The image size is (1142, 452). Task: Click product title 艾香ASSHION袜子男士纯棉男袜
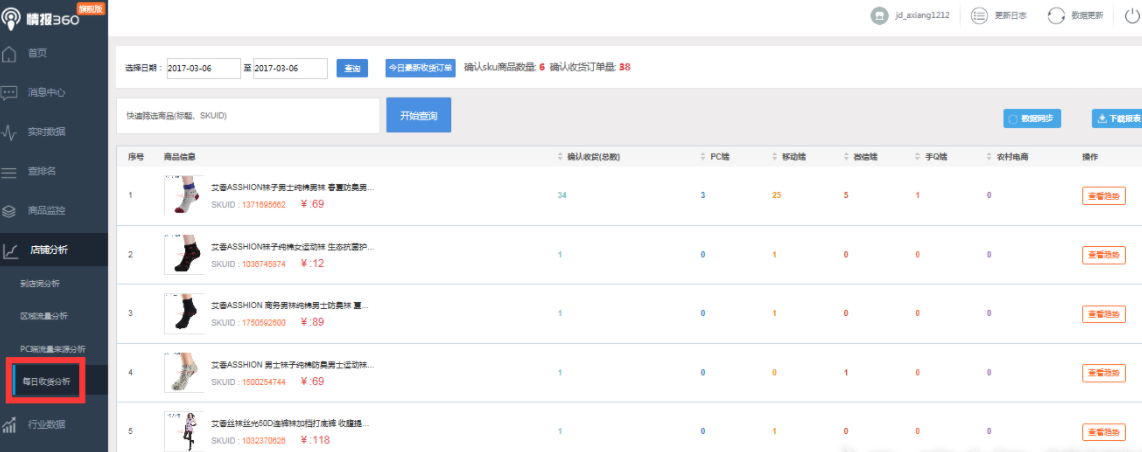293,188
